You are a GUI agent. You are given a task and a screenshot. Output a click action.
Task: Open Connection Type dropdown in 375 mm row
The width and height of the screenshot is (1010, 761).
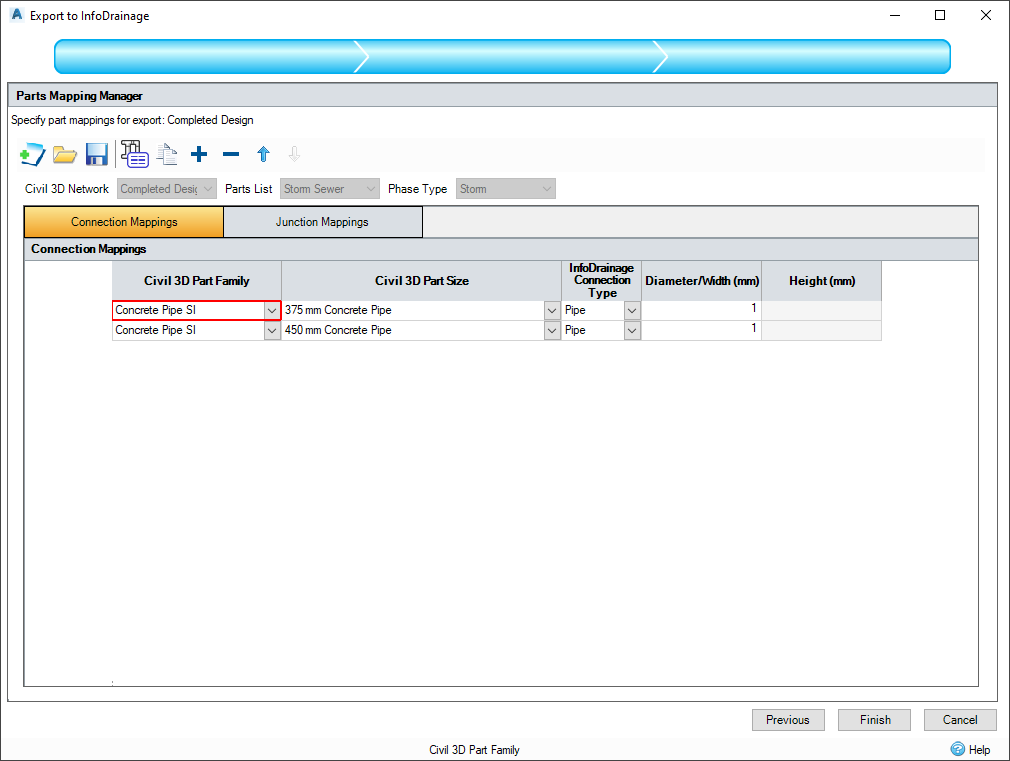[632, 311]
